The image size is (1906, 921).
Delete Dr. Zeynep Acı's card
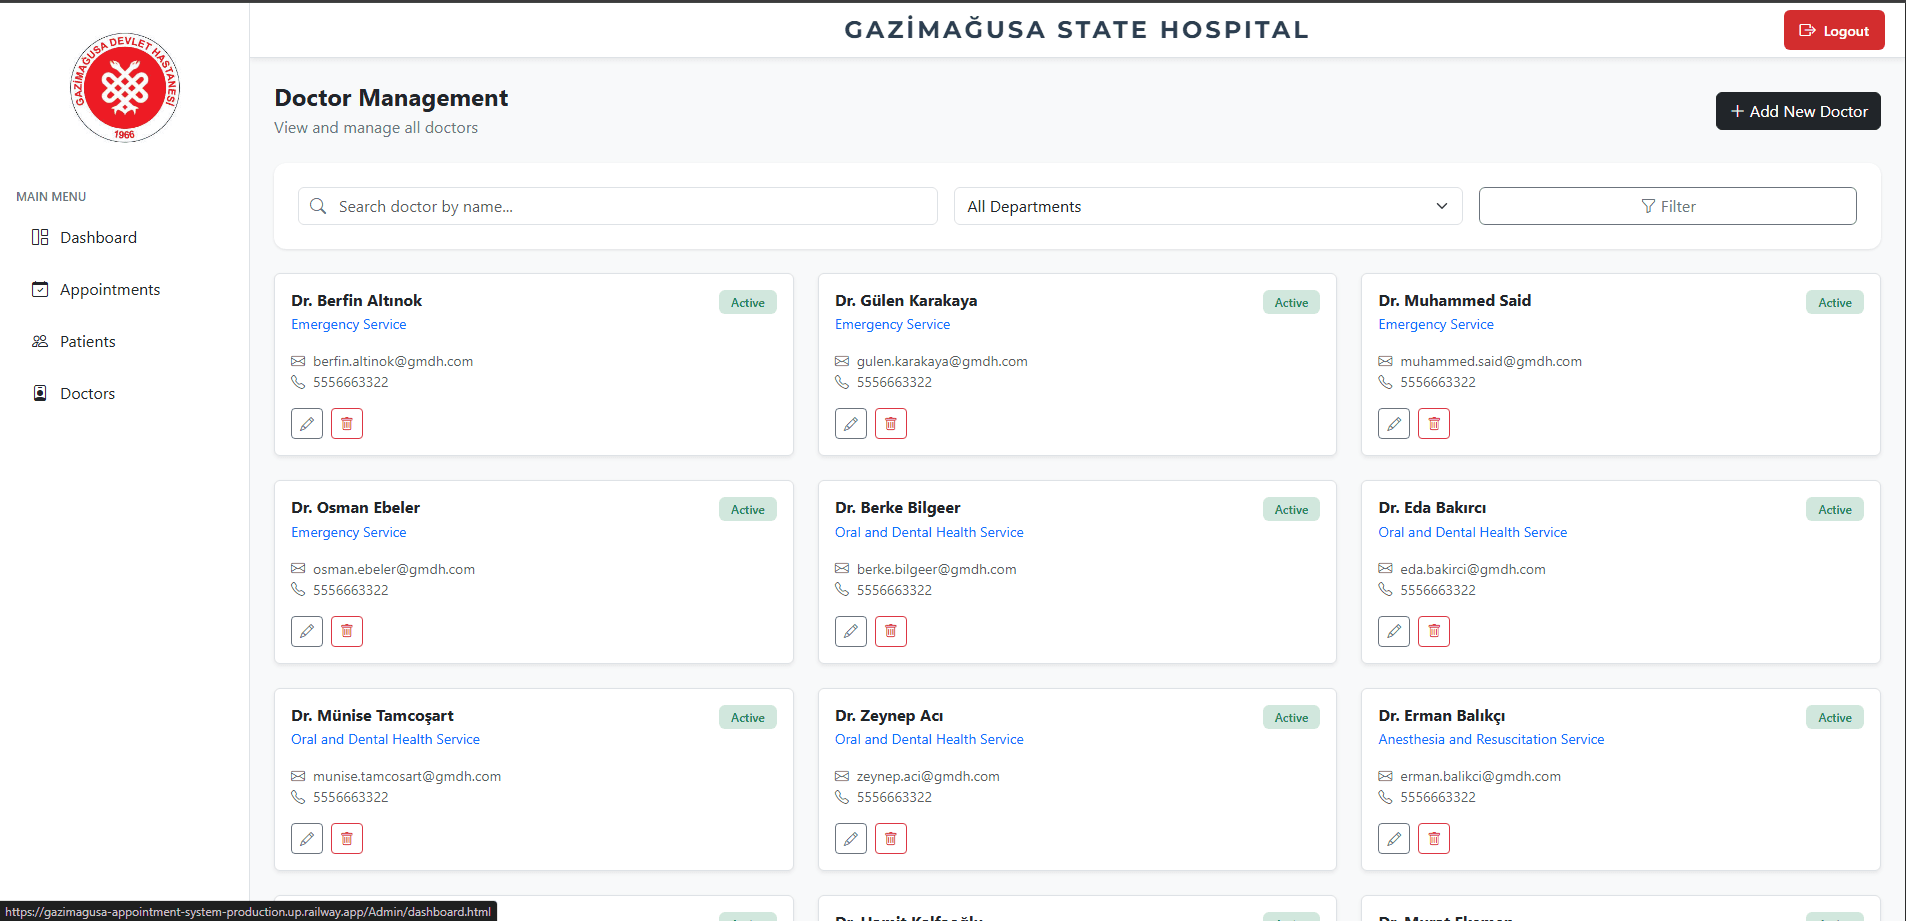click(x=890, y=838)
